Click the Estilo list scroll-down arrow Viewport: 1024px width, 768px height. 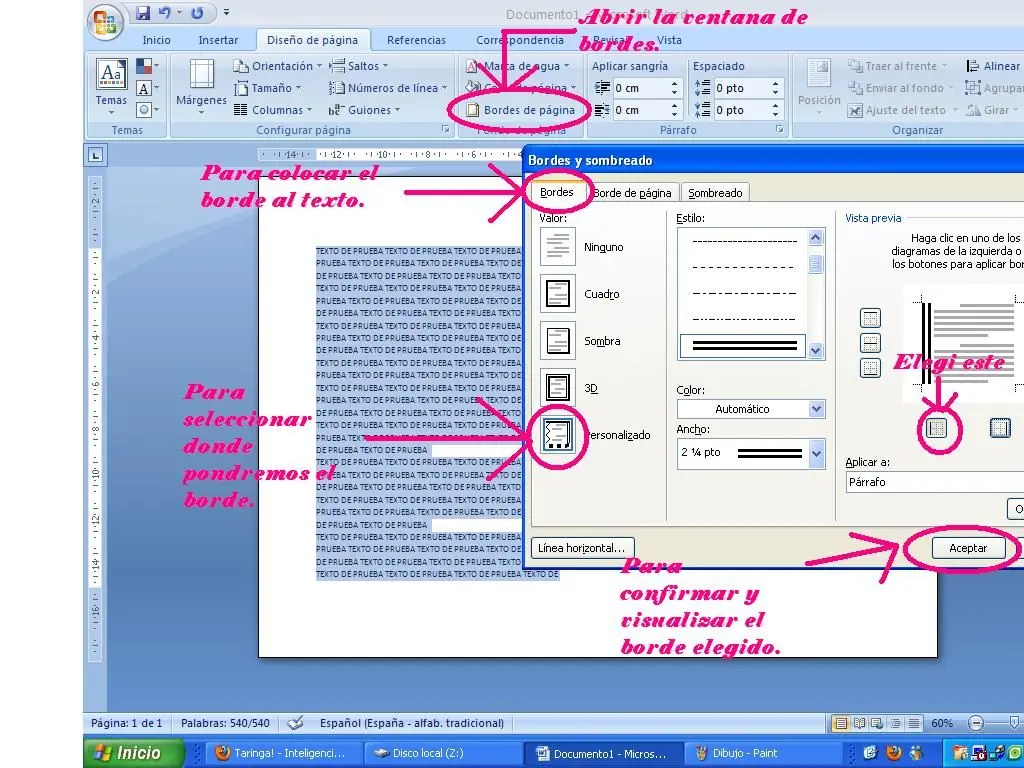click(816, 351)
